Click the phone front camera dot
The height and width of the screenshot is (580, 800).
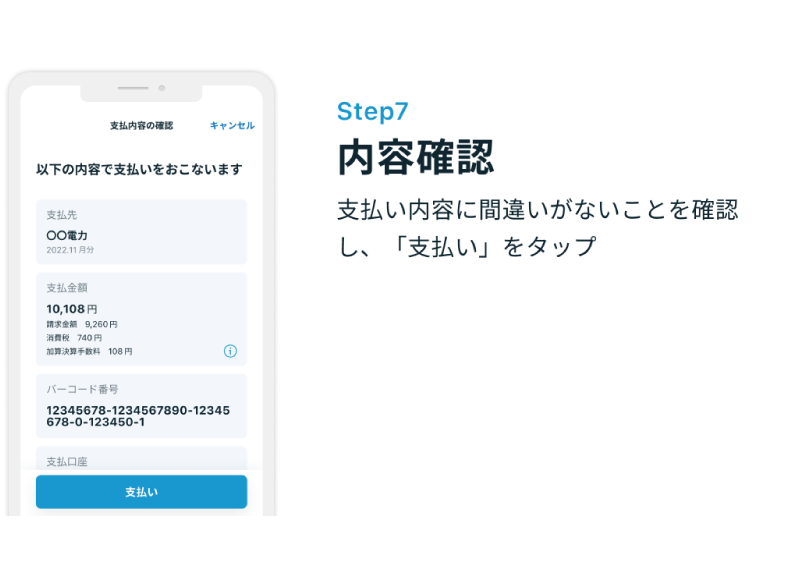162,88
